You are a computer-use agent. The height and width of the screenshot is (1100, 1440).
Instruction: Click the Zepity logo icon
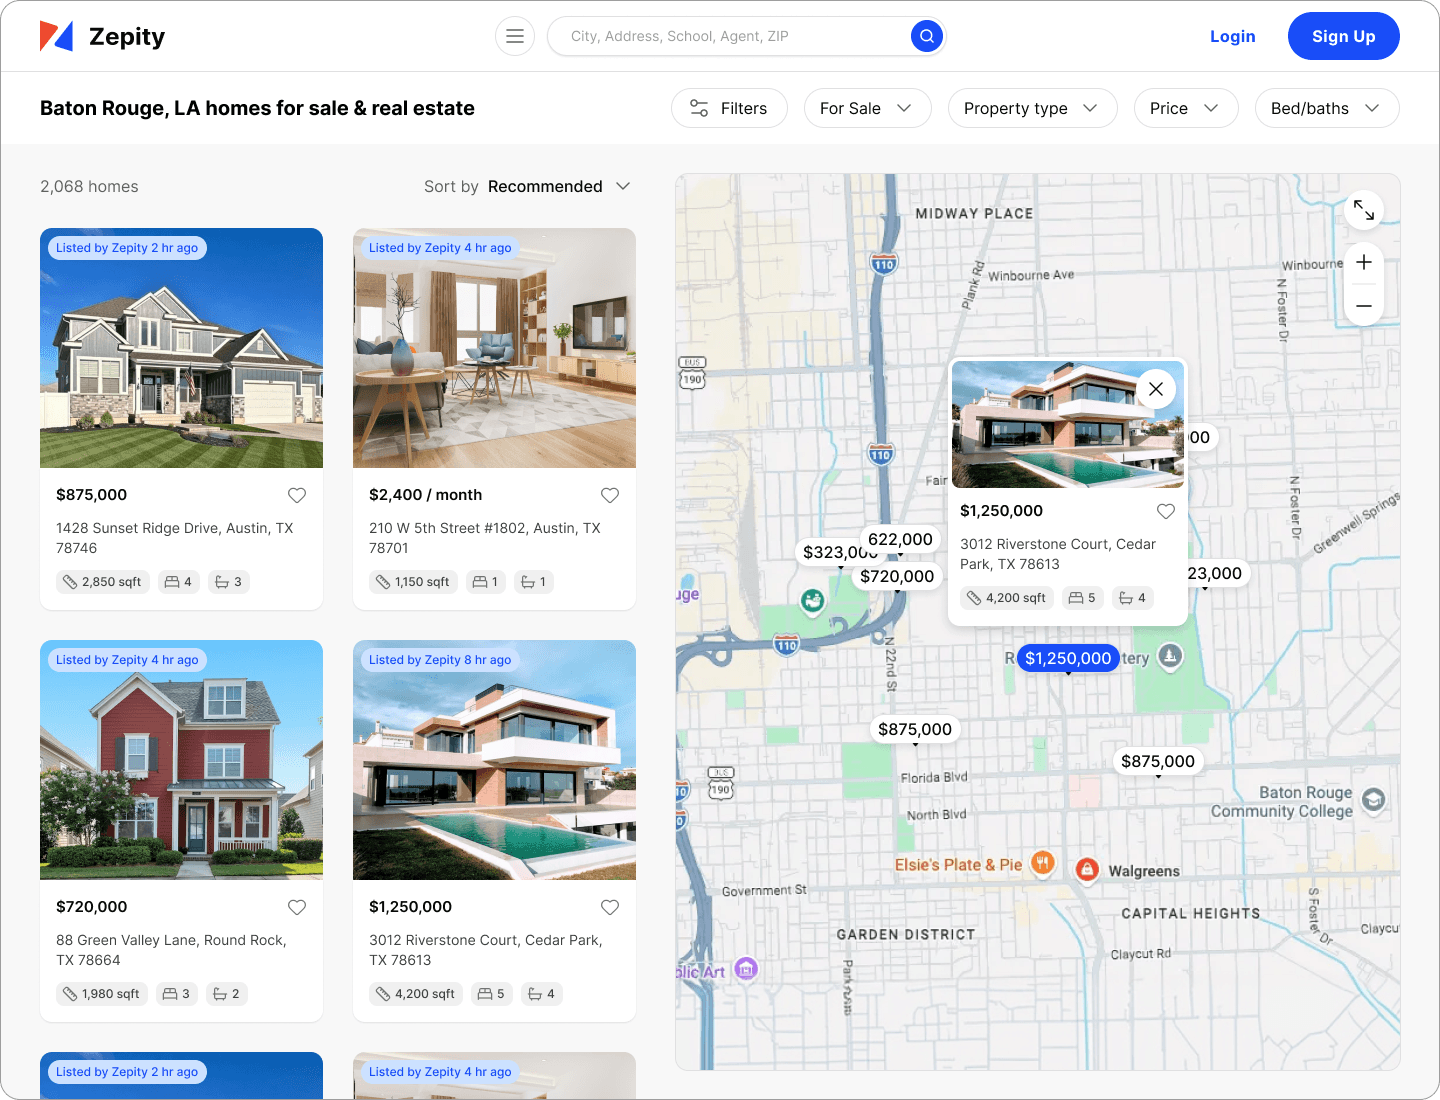56,36
